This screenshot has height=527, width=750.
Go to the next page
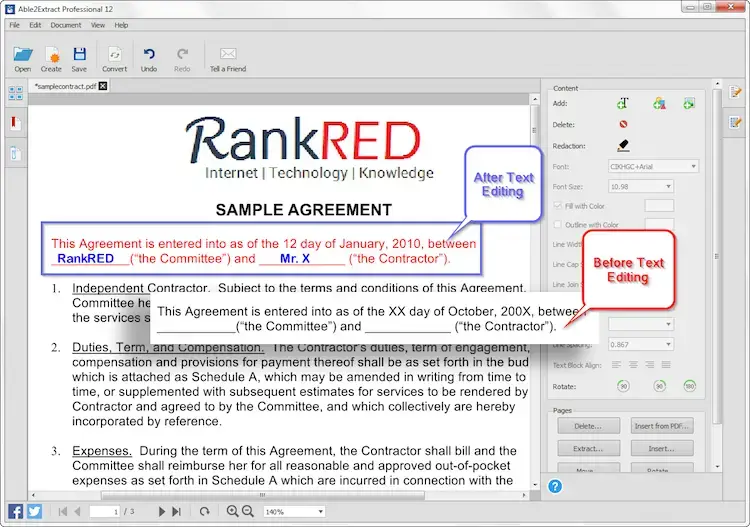[162, 512]
